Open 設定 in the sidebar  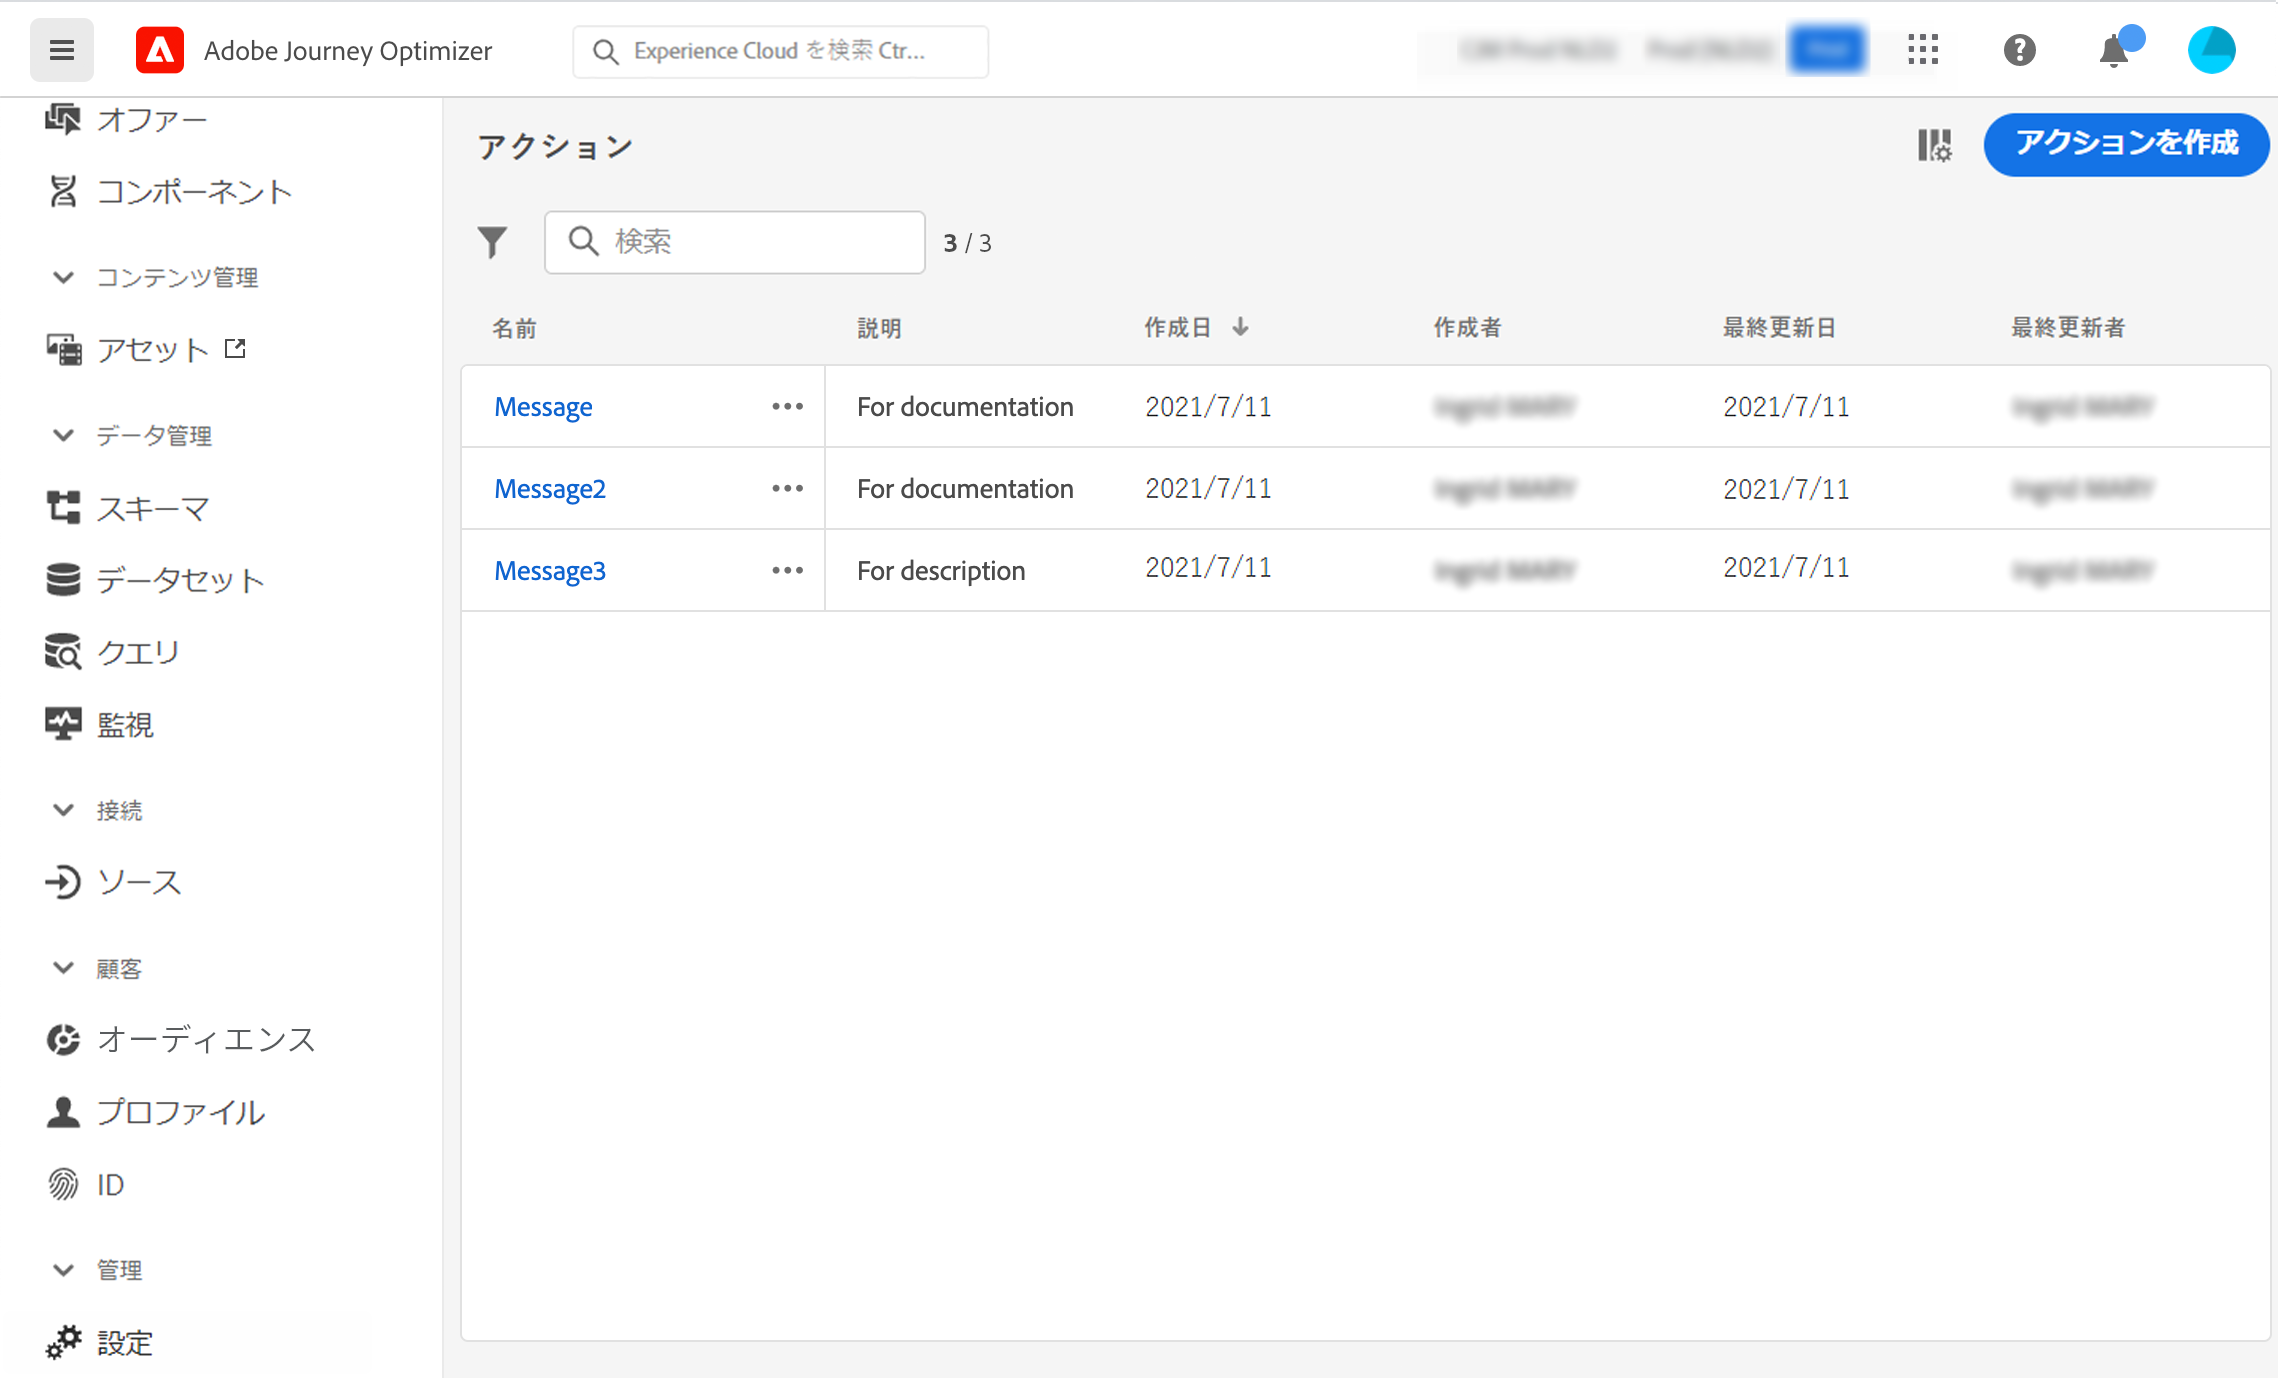pos(124,1342)
